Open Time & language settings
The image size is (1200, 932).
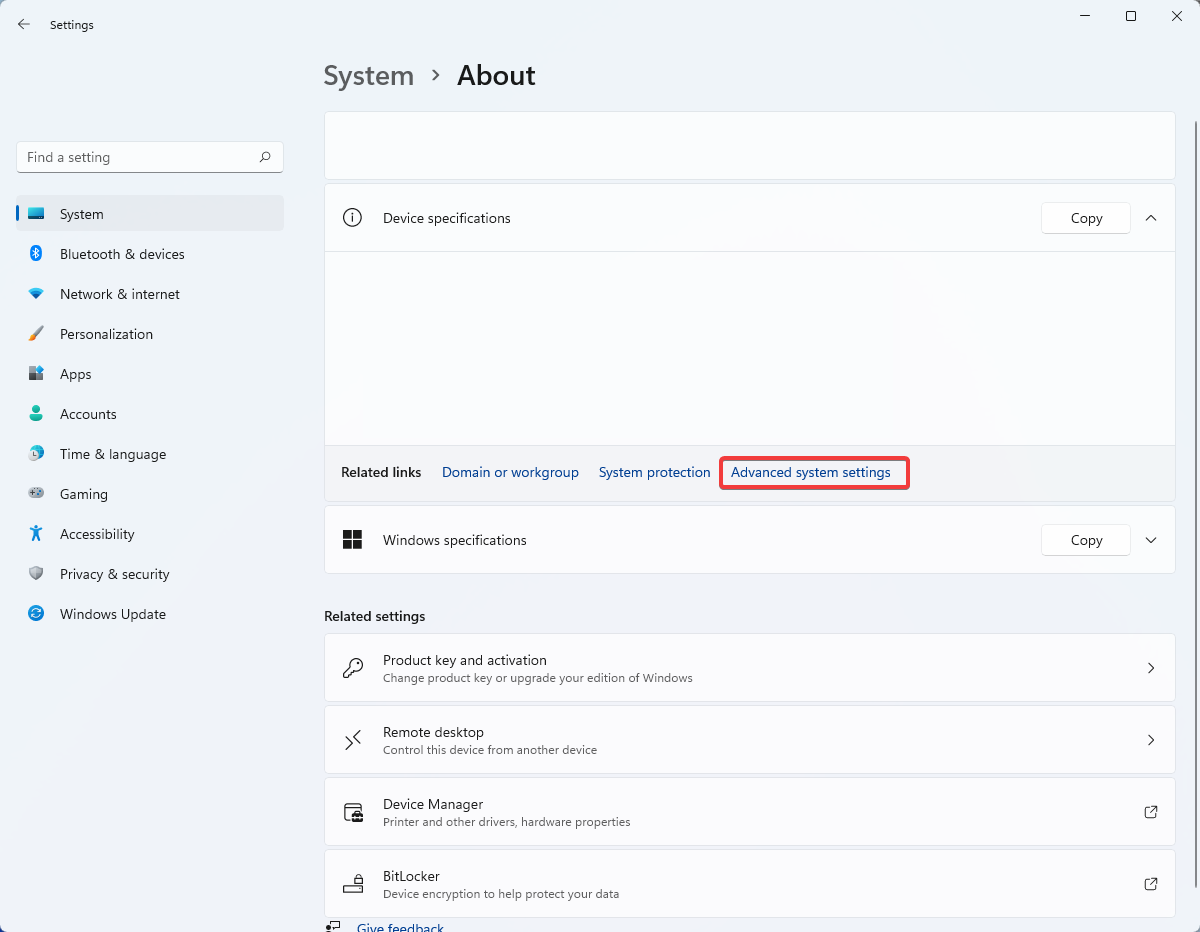112,454
